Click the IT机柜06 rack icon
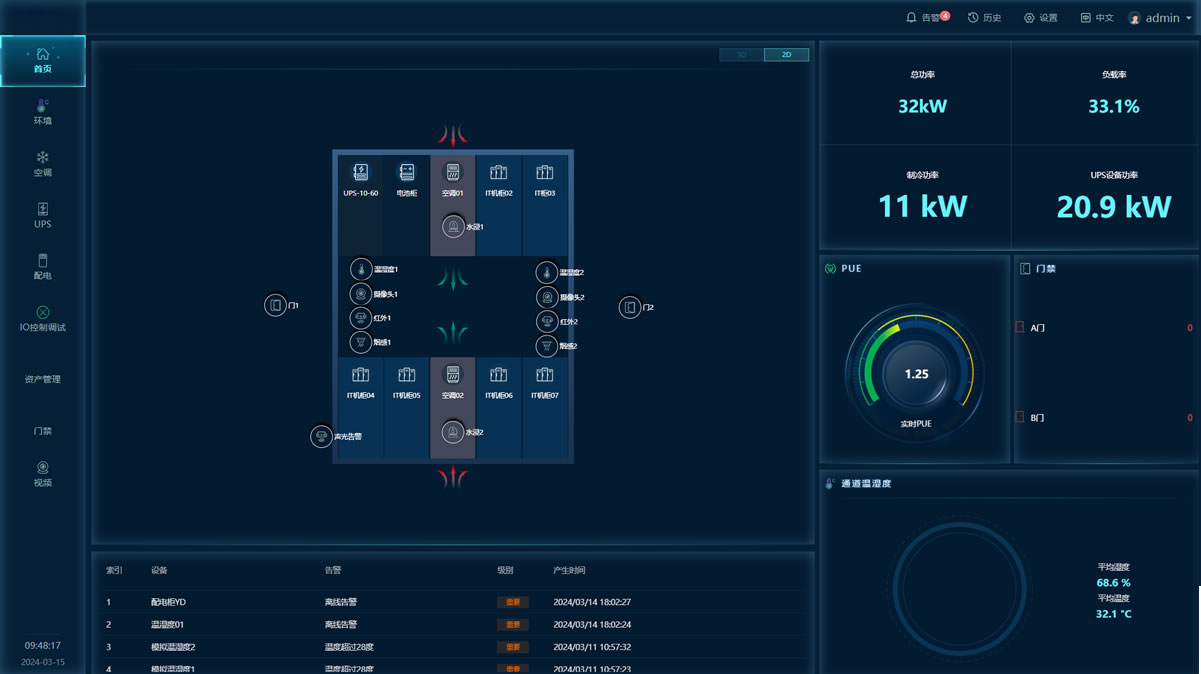1201x674 pixels. click(498, 376)
